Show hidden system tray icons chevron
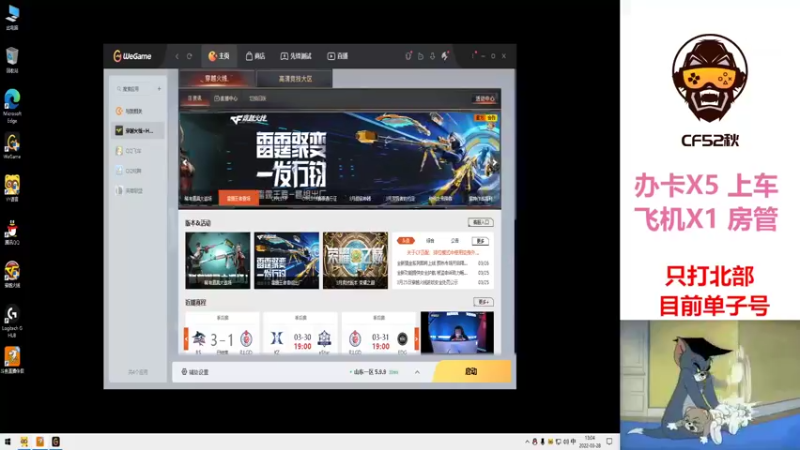 click(527, 442)
